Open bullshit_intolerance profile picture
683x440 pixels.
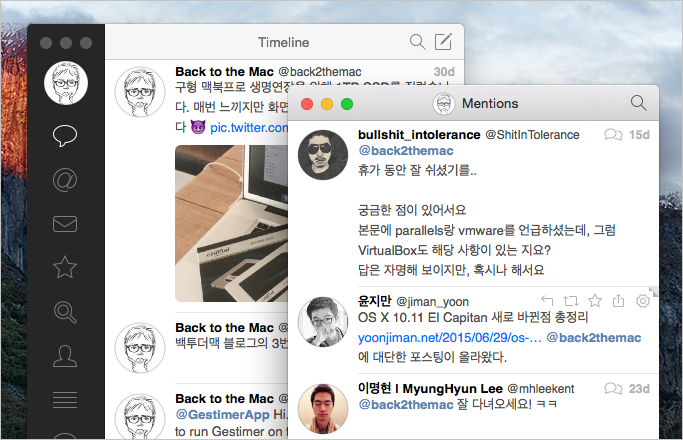tap(323, 155)
